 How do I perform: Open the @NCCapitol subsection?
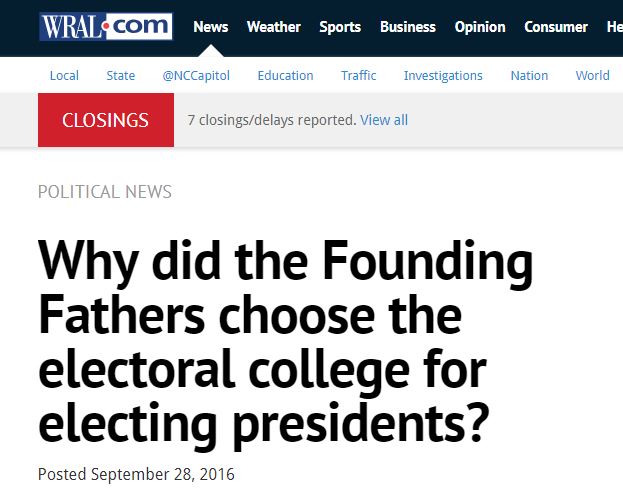tap(196, 75)
